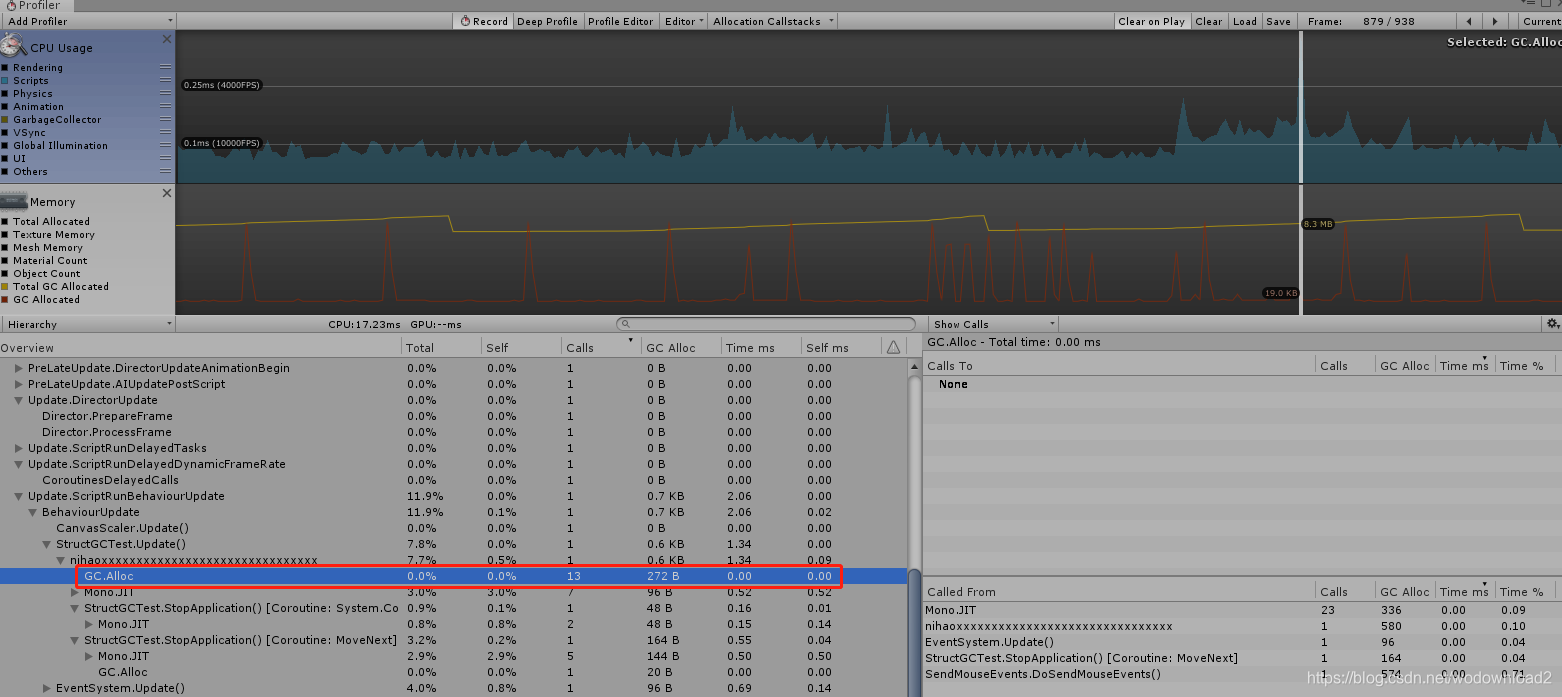Screen dimensions: 1562x697
Task: Click the warning triangle column header
Action: click(x=893, y=347)
